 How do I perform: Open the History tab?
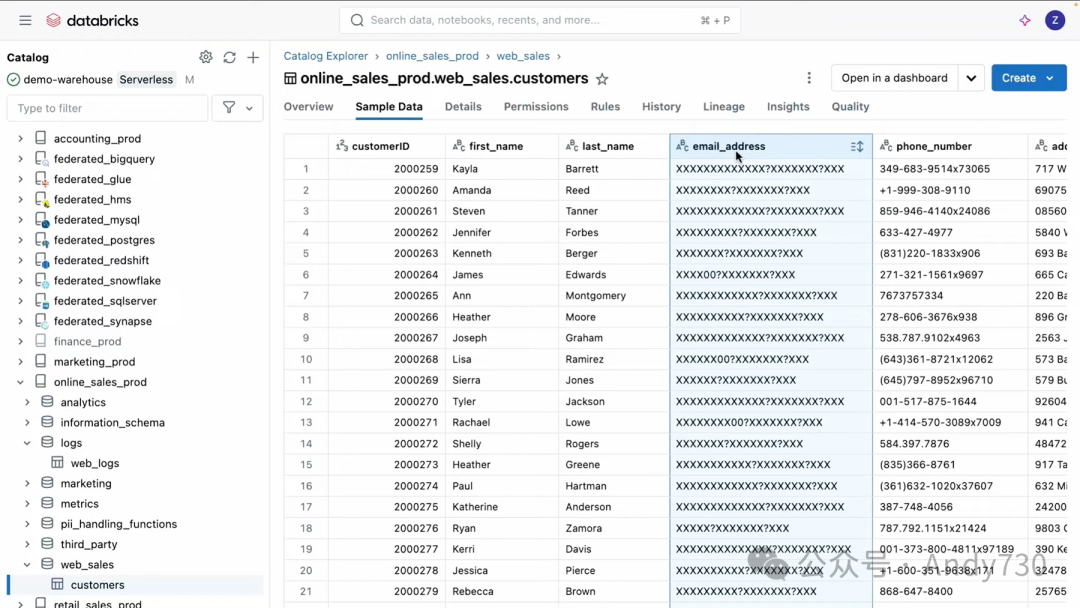pos(661,107)
